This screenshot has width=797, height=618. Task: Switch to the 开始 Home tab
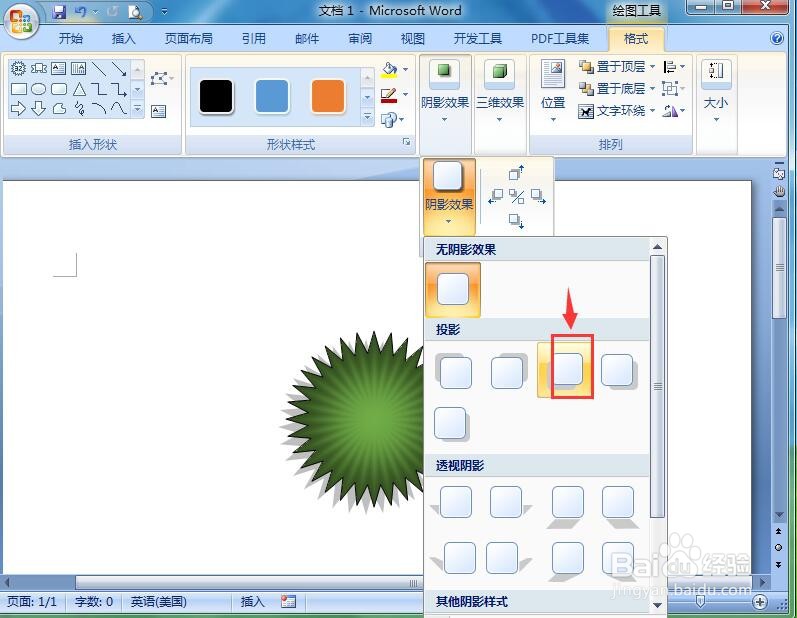(71, 39)
